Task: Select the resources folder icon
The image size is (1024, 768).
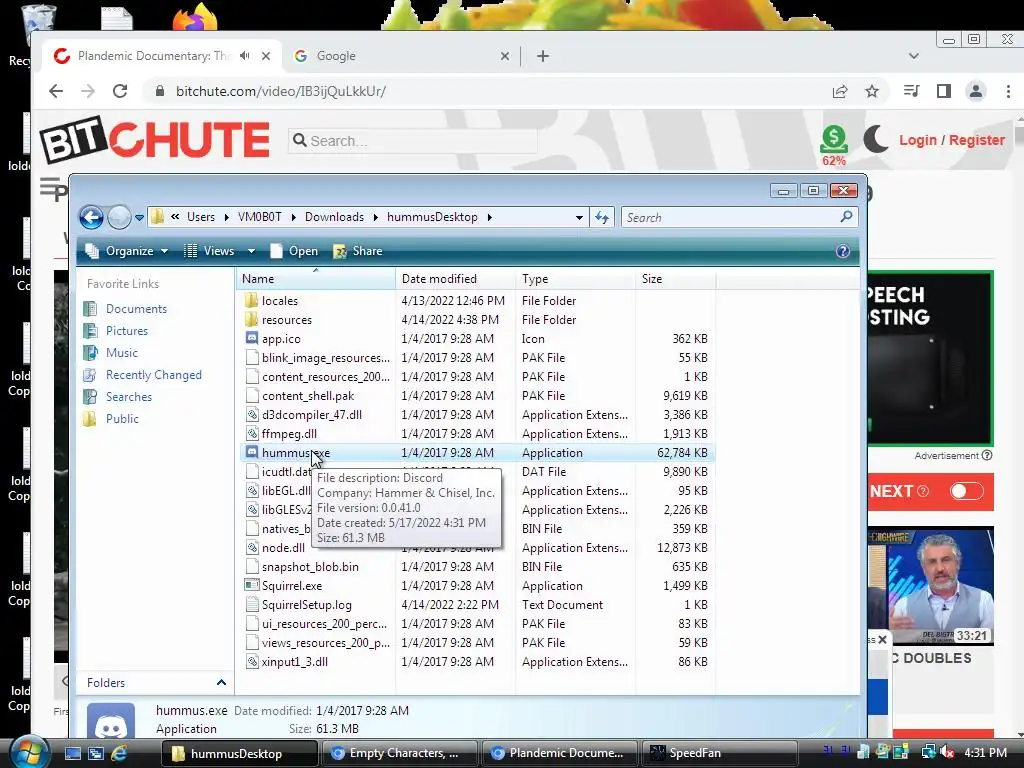Action: point(251,319)
